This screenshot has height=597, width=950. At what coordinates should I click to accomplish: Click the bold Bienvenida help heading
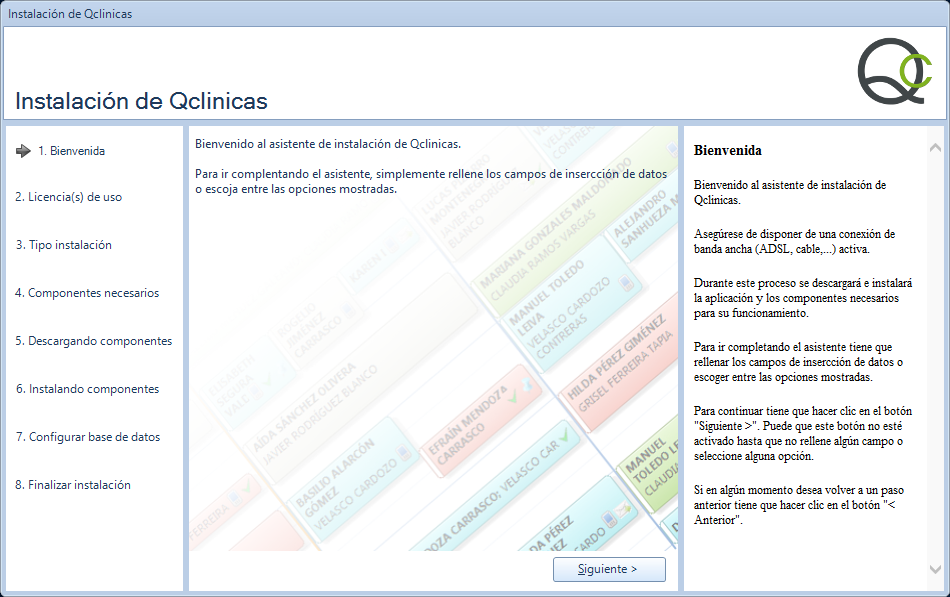coord(727,151)
